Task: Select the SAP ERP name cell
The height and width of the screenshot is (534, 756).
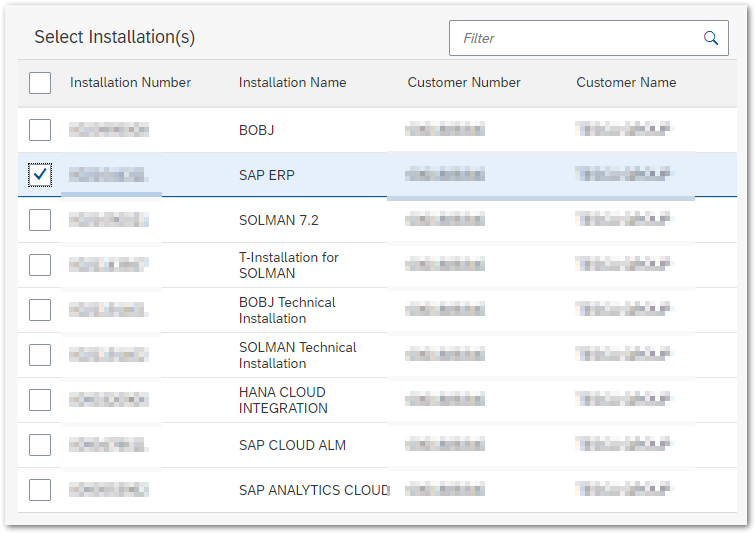Action: pyautogui.click(x=267, y=175)
